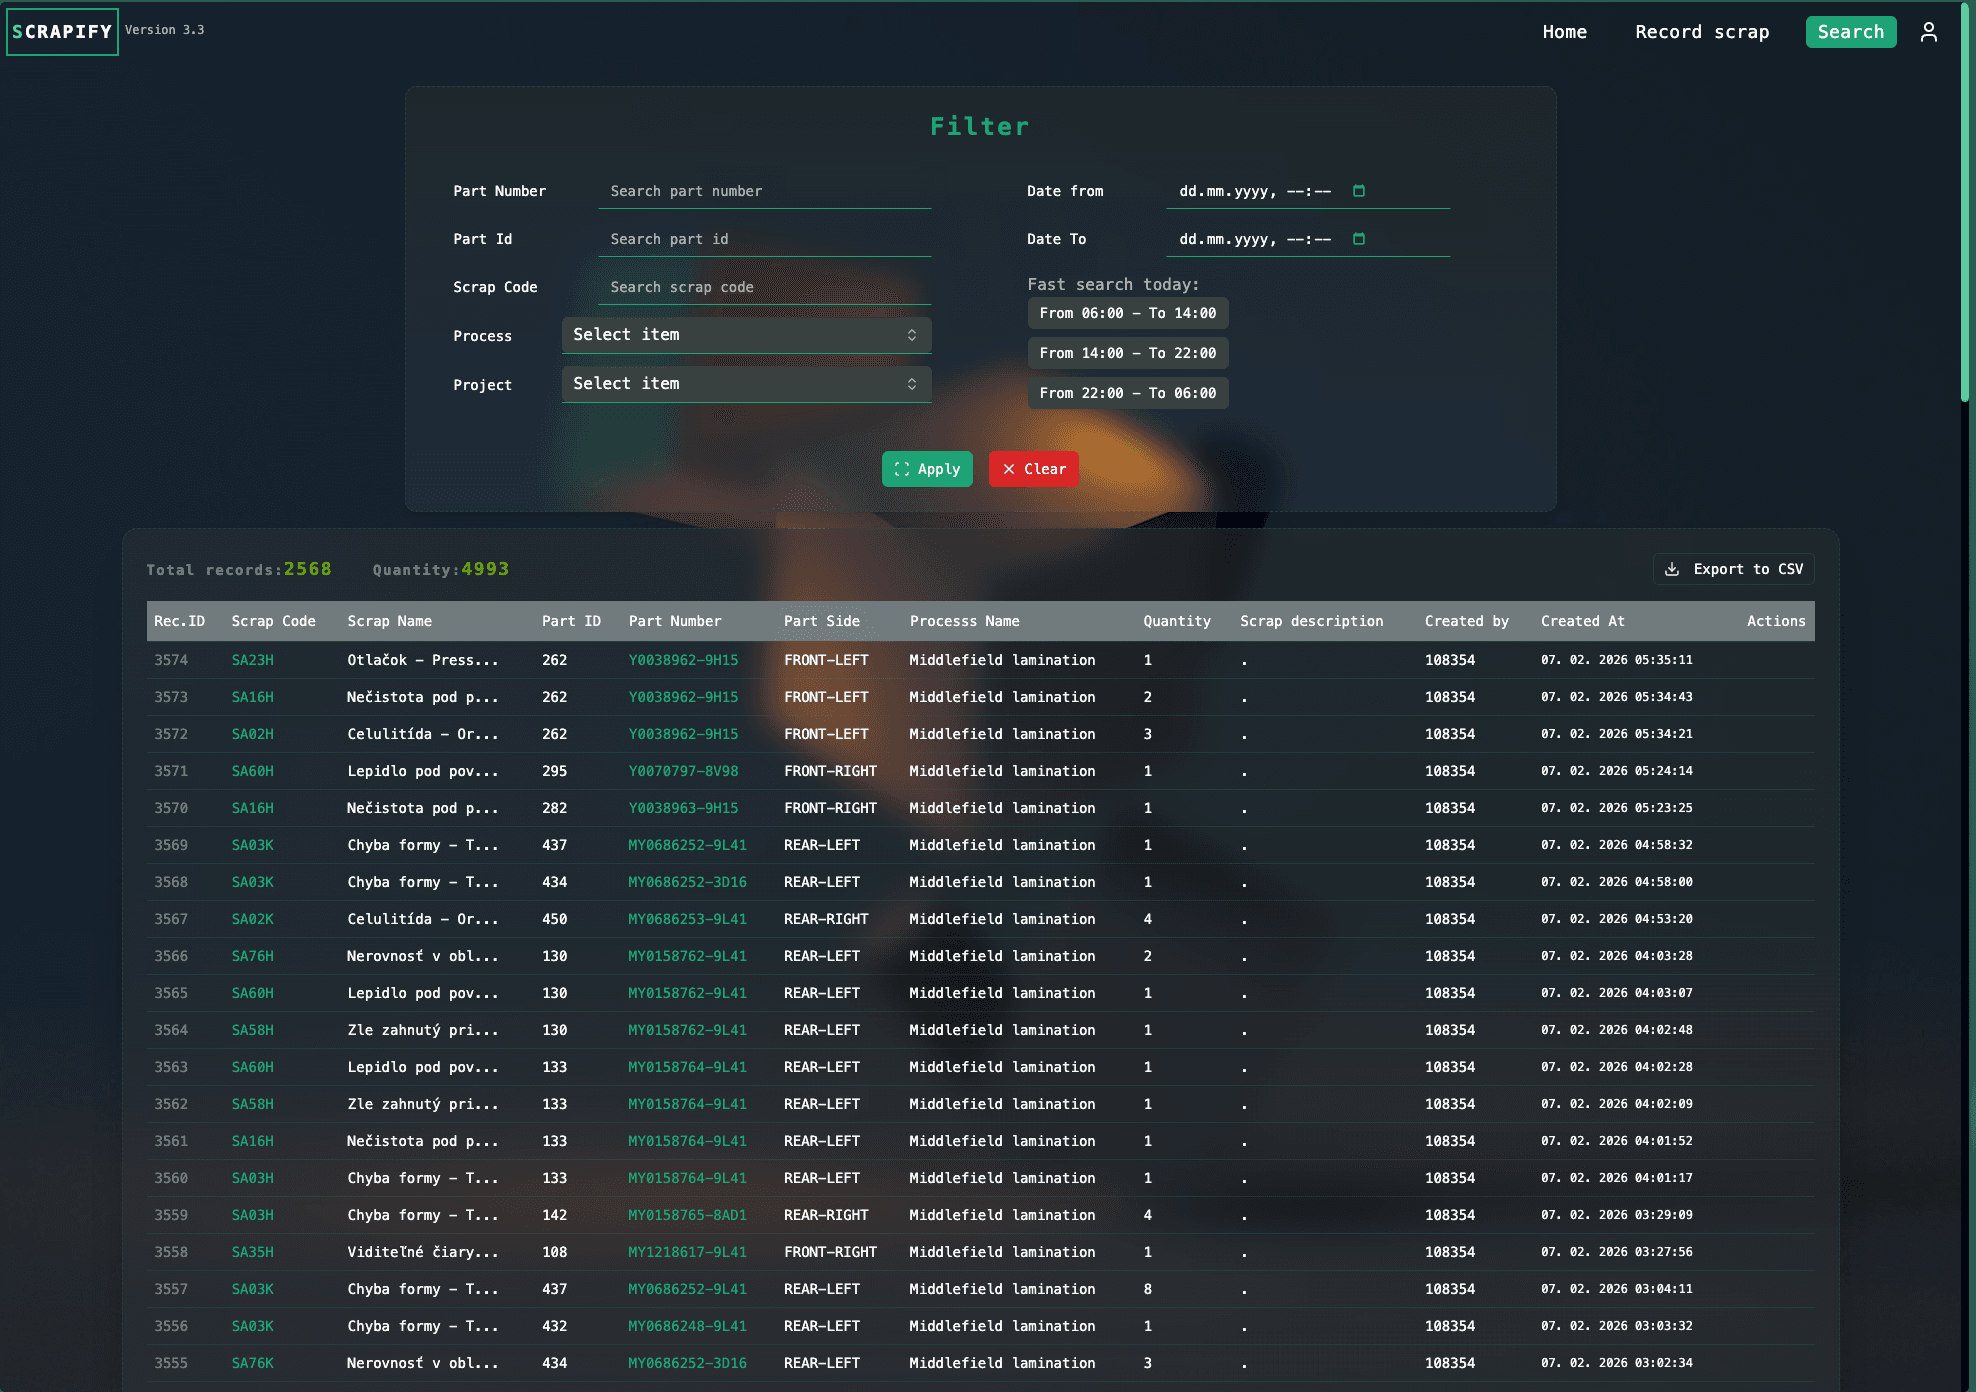Focus the Search scrap code field
This screenshot has width=1976, height=1392.
765,287
